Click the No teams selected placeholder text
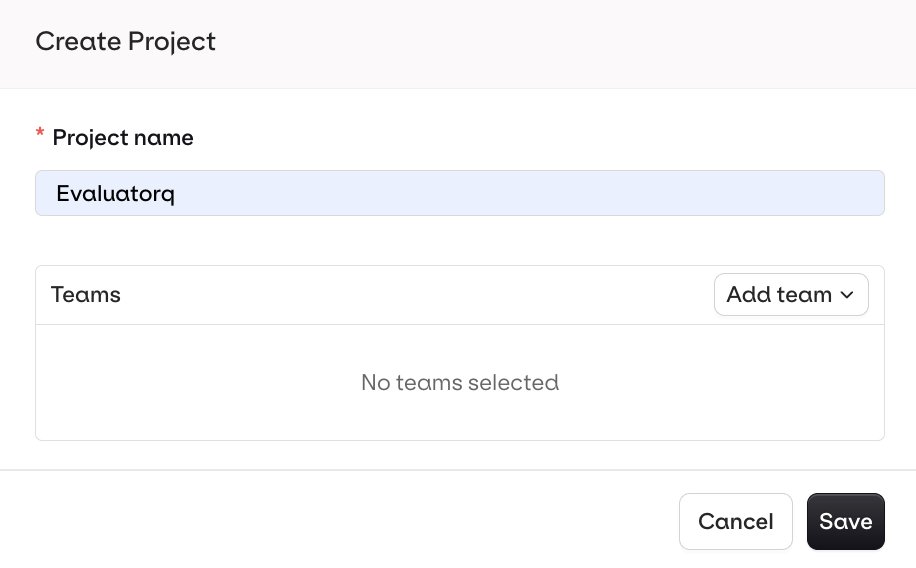Screen dimensions: 916x568 pyautogui.click(x=459, y=382)
